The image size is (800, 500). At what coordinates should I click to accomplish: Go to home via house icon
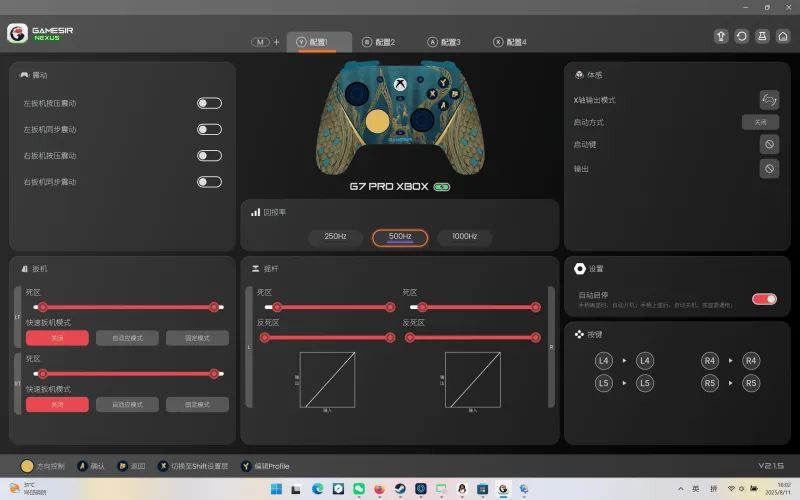[783, 36]
